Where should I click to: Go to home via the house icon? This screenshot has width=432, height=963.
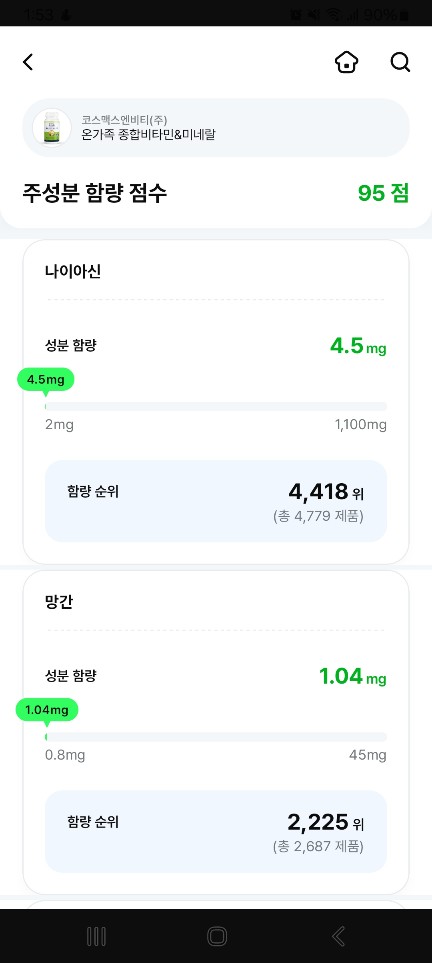[x=347, y=62]
